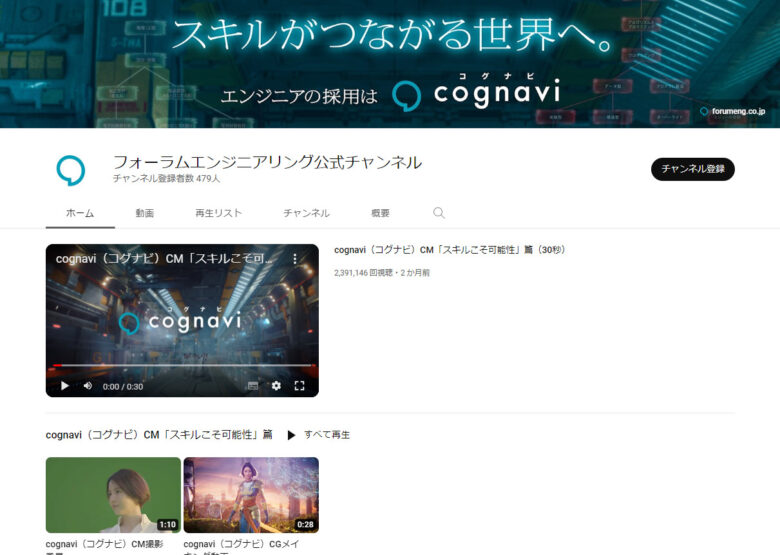
Task: Open the cognavi CGメイキング video title
Action: (x=241, y=546)
